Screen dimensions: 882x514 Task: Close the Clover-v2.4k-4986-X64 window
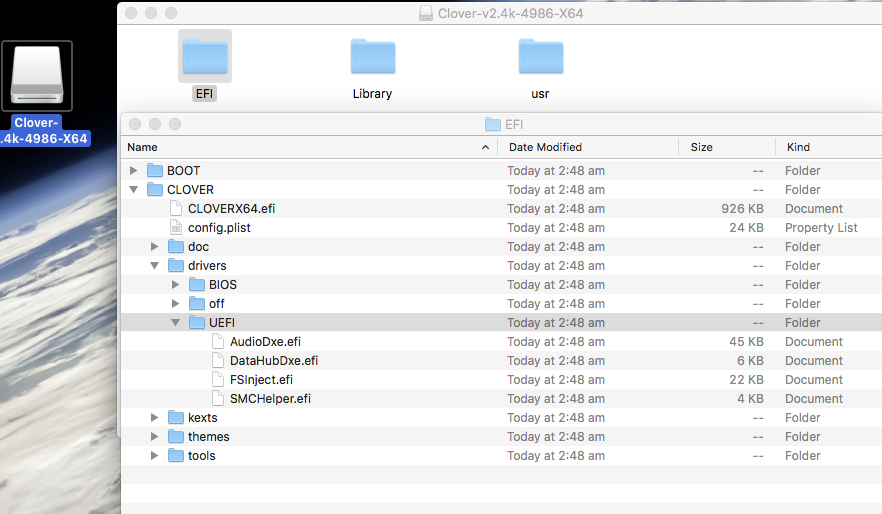[x=131, y=13]
